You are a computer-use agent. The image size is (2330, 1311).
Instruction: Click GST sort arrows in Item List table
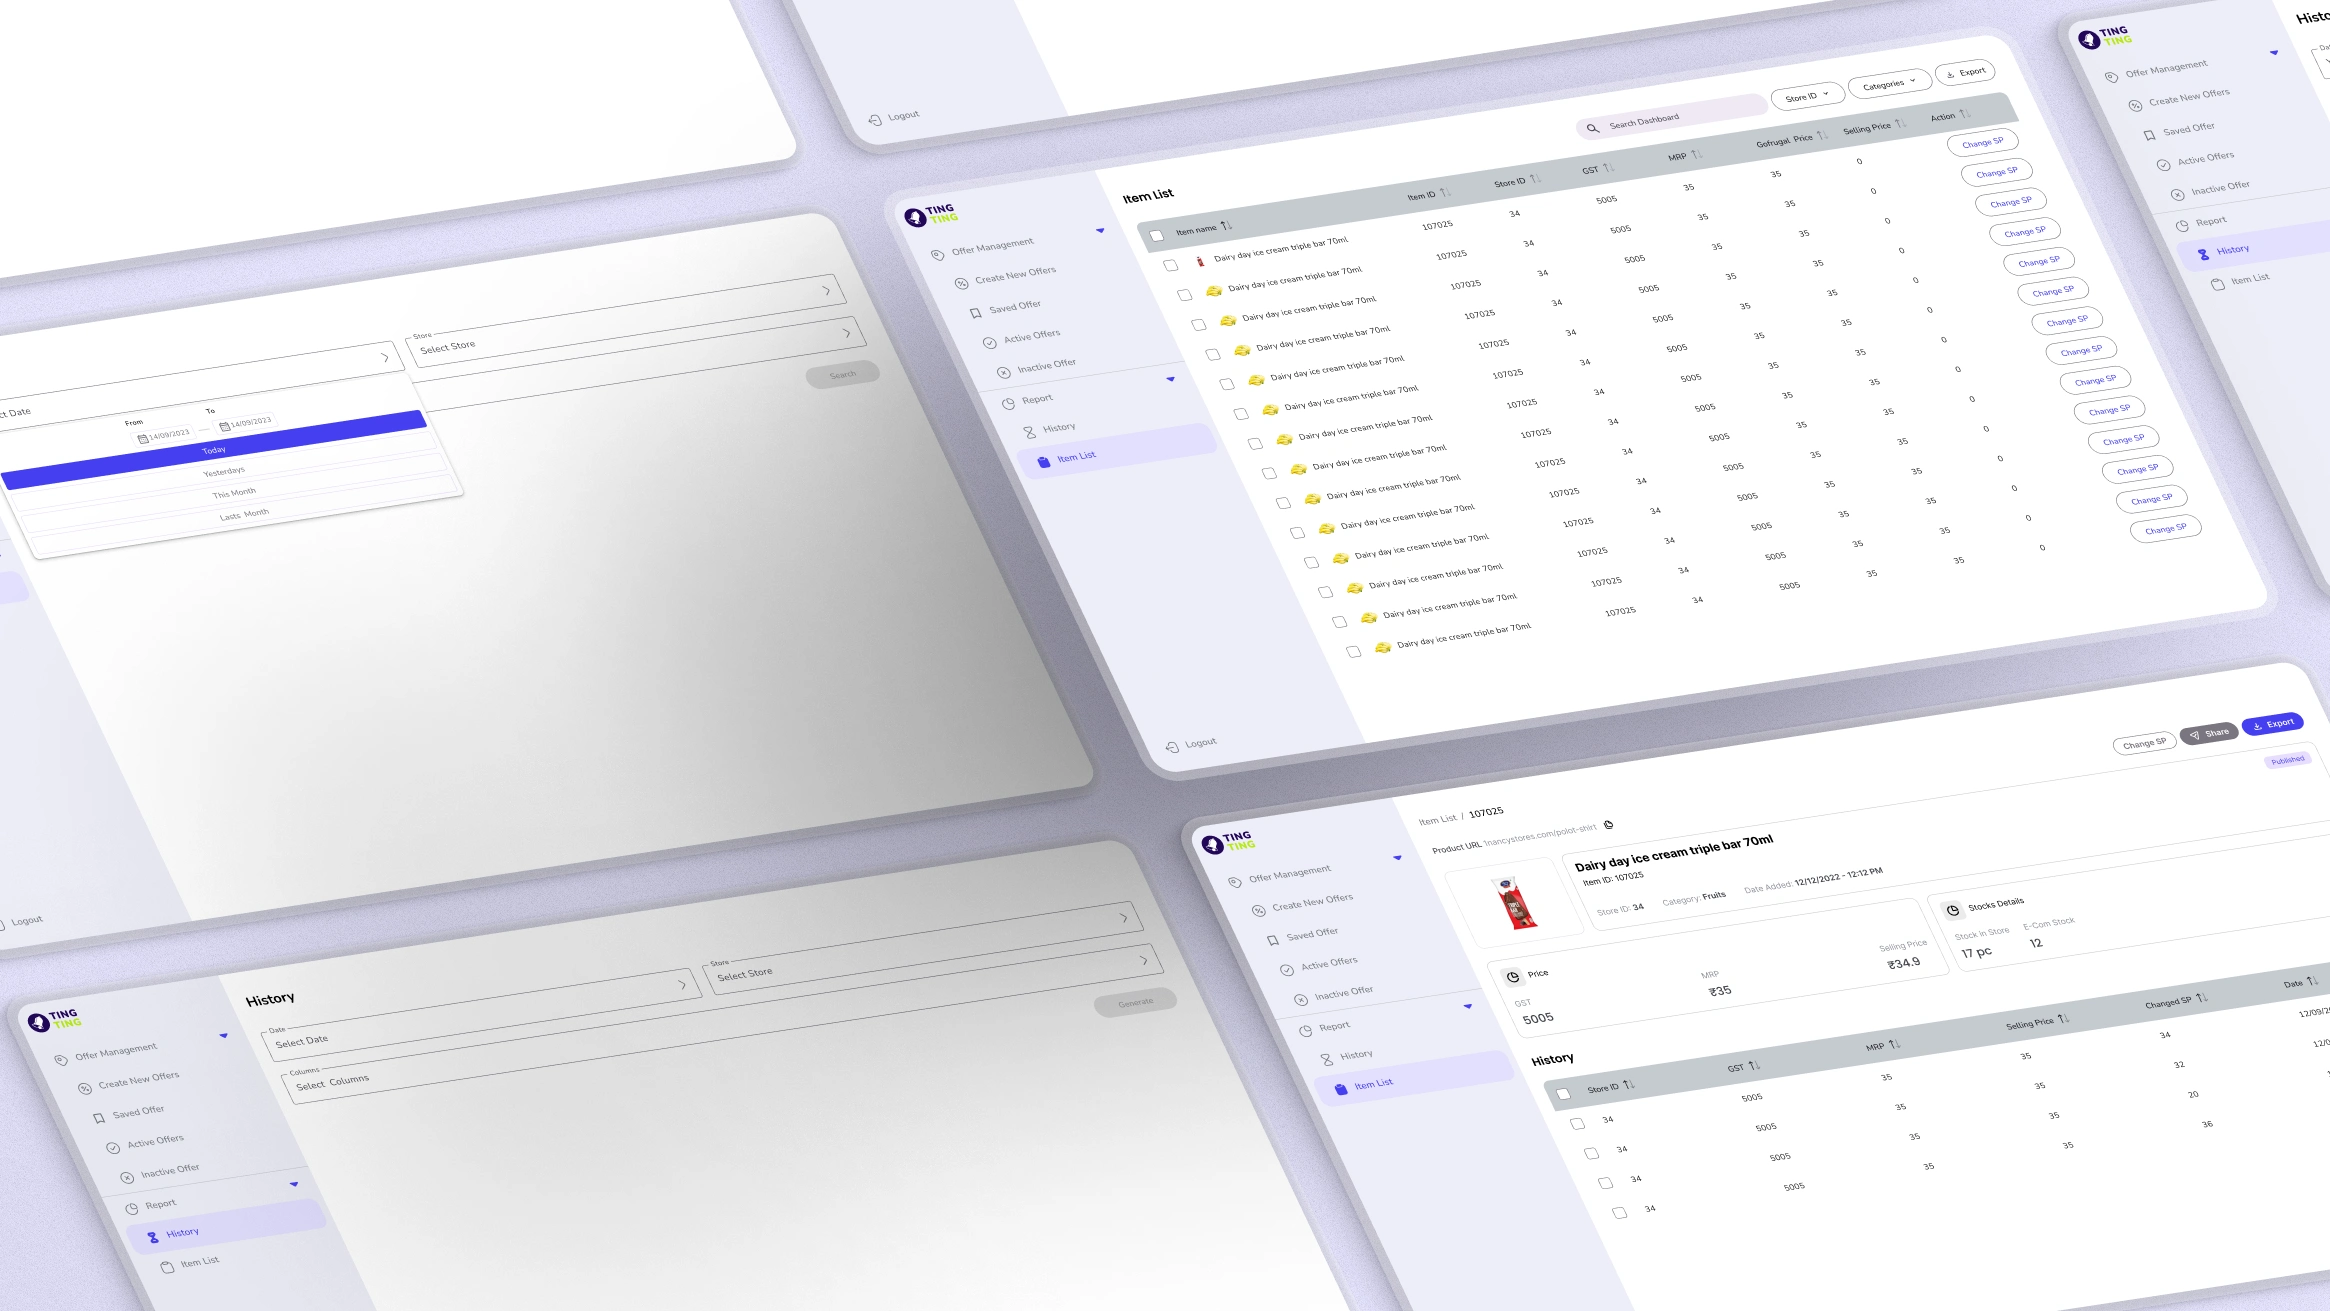click(x=1608, y=168)
